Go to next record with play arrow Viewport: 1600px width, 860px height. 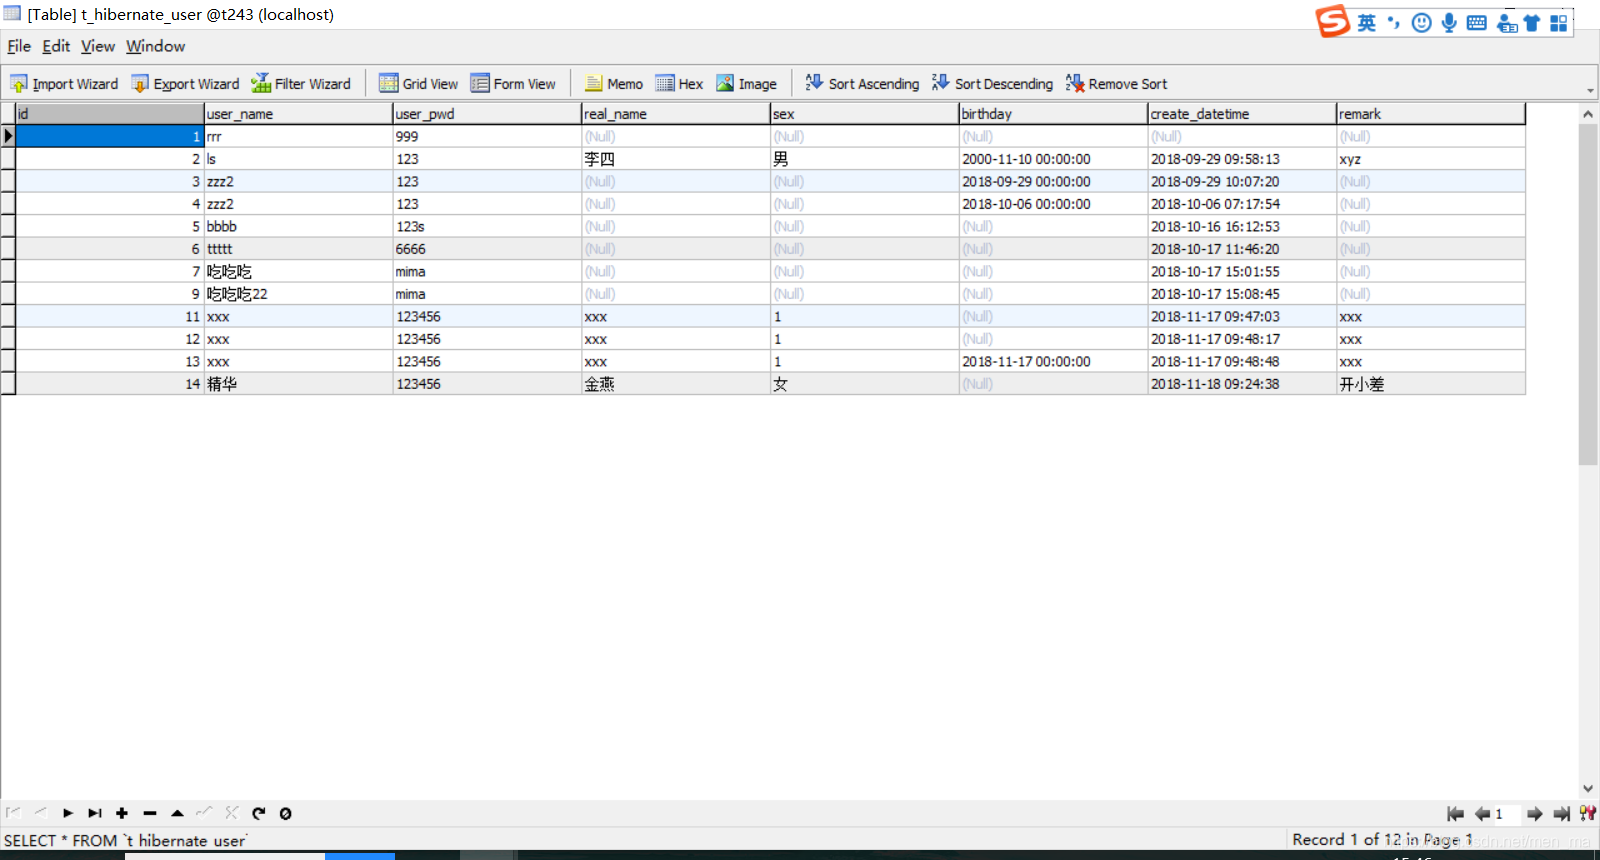click(68, 813)
